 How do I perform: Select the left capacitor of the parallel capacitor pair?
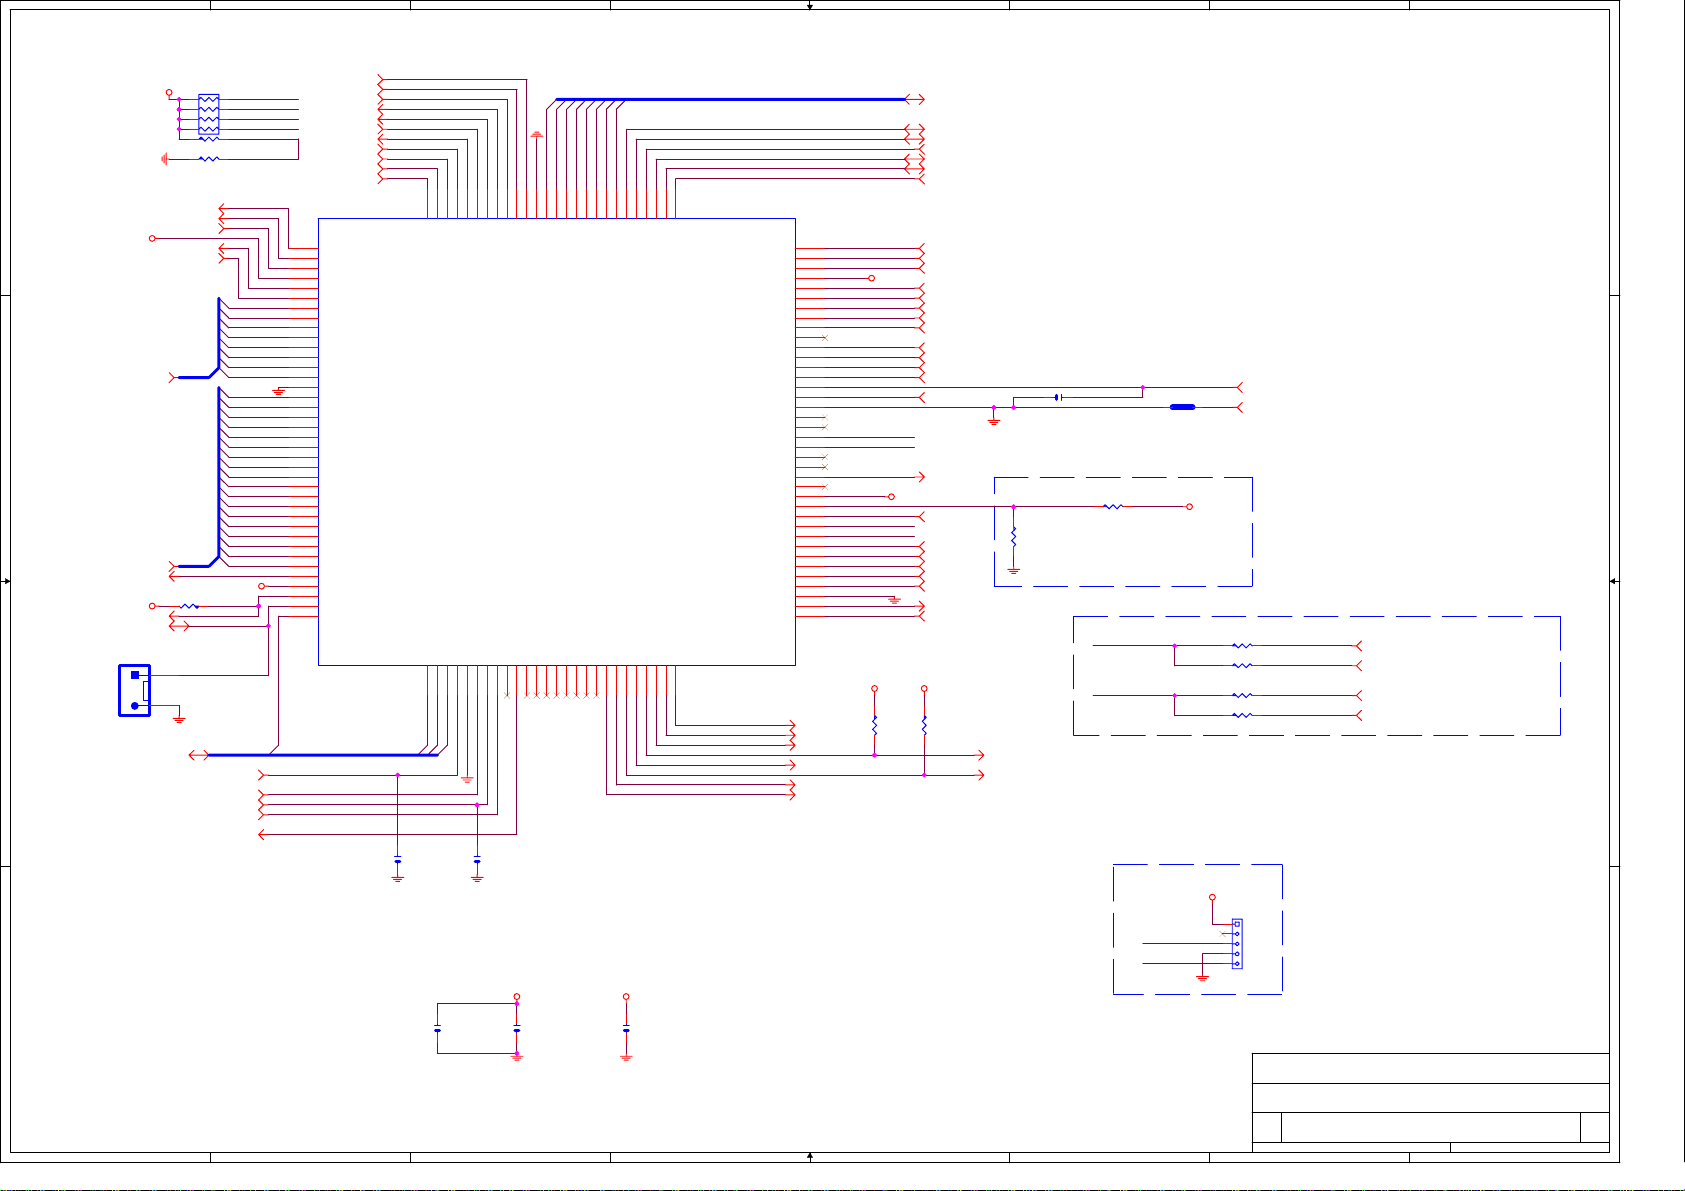[x=438, y=1029]
